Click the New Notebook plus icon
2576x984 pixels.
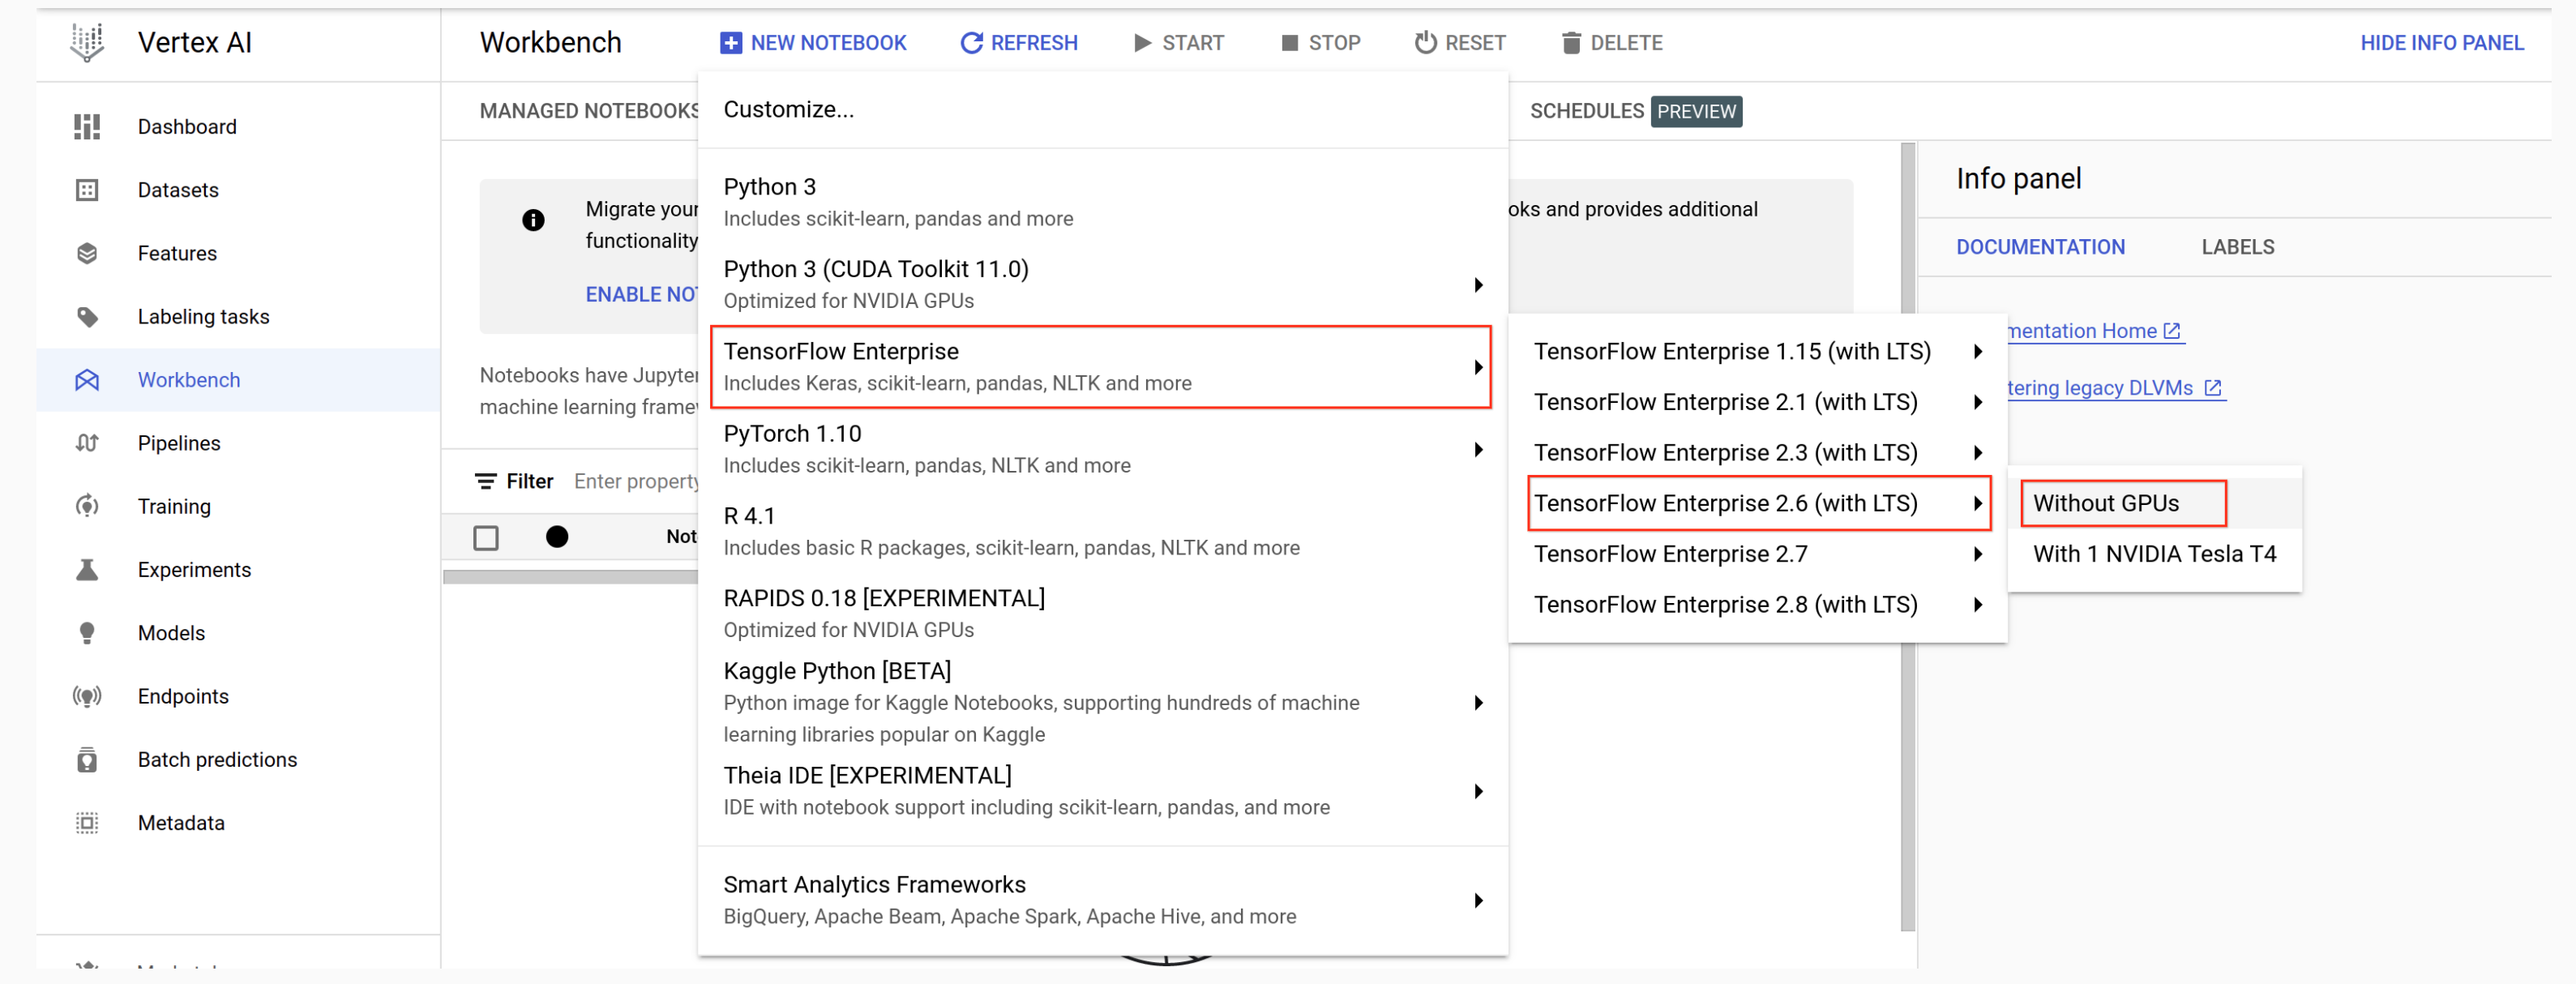pyautogui.click(x=731, y=43)
